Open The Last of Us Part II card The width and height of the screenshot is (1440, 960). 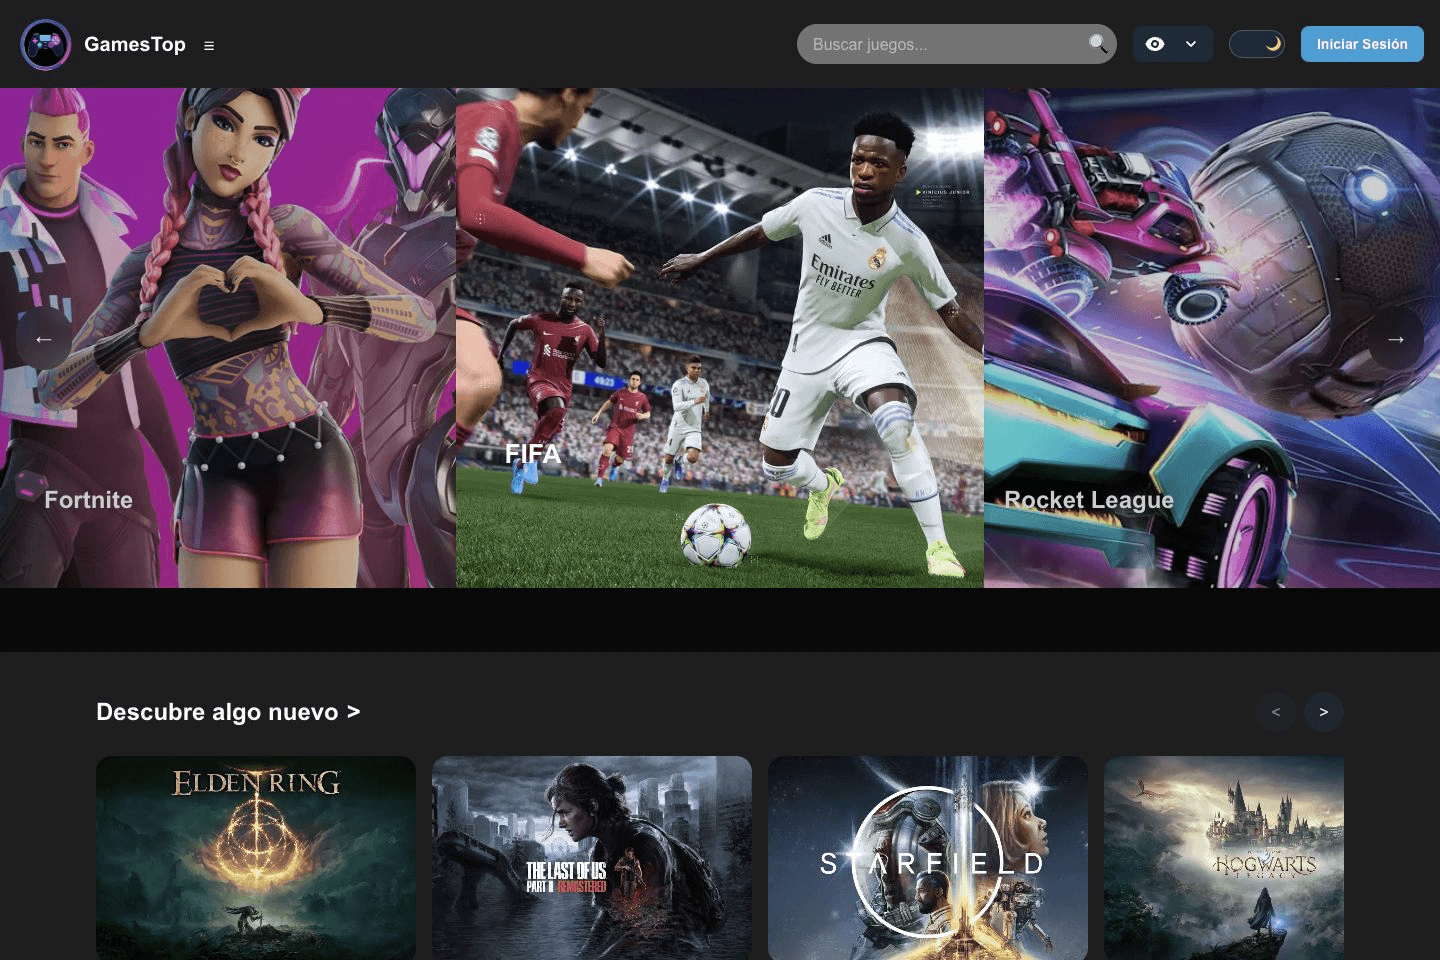(x=592, y=858)
